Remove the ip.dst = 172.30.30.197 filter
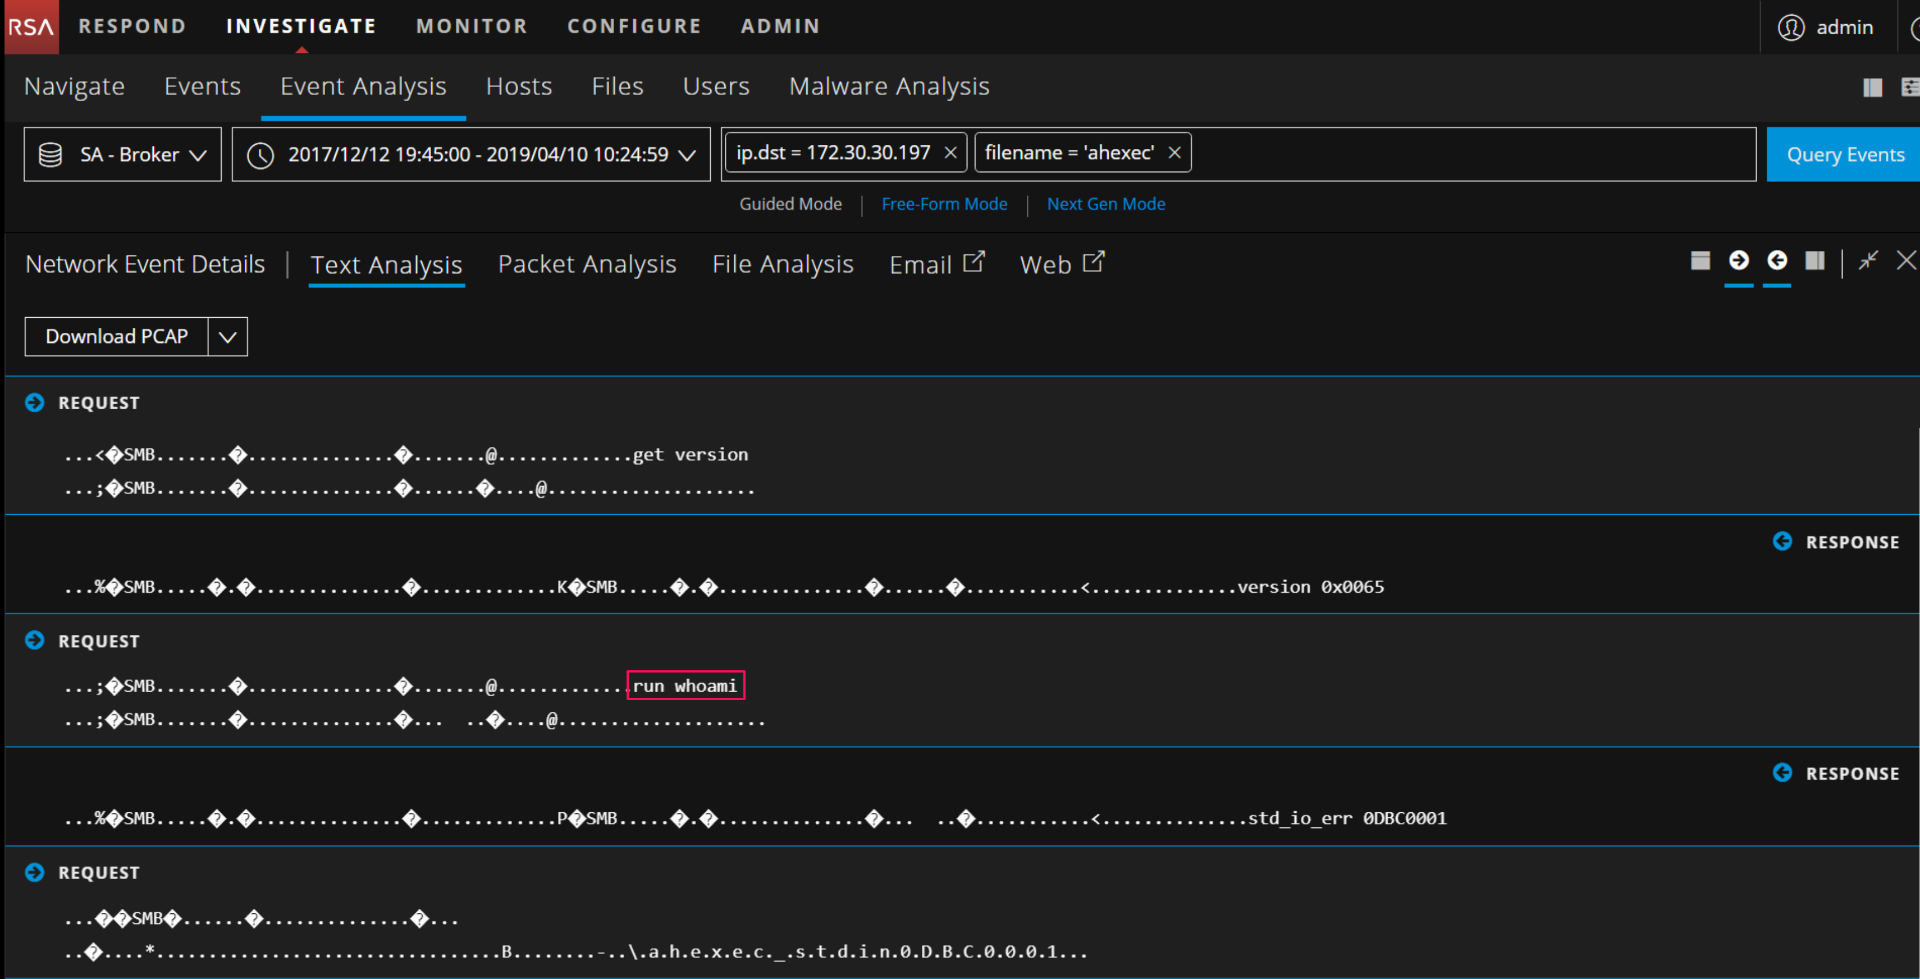 950,153
